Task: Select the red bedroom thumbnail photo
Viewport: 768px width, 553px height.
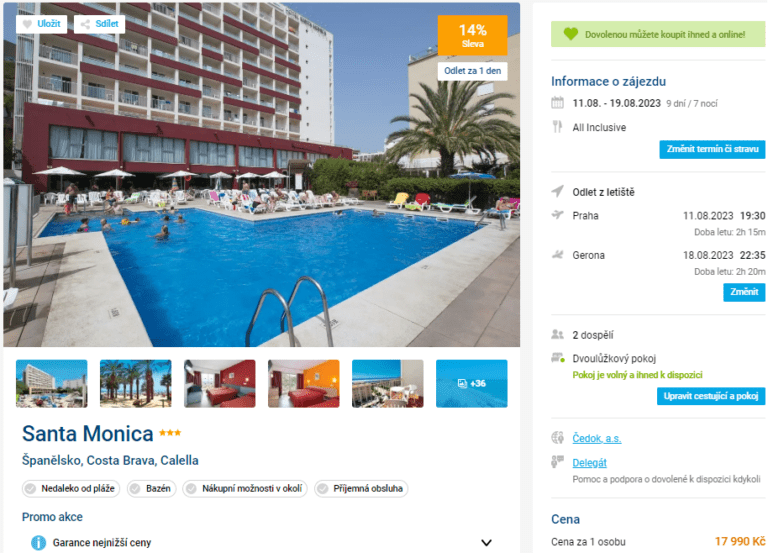Action: pos(219,384)
